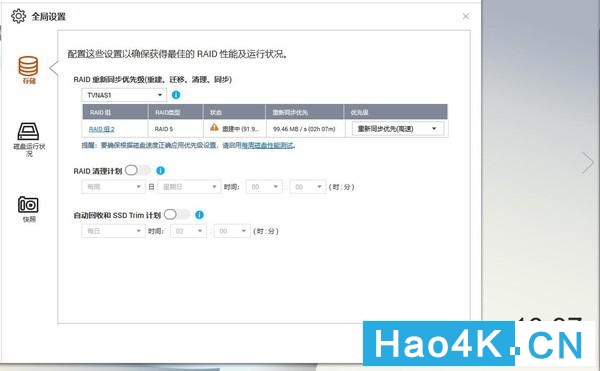This screenshot has height=371, width=600.
Task: Show info about SSD Trim 计划
Action: click(199, 215)
